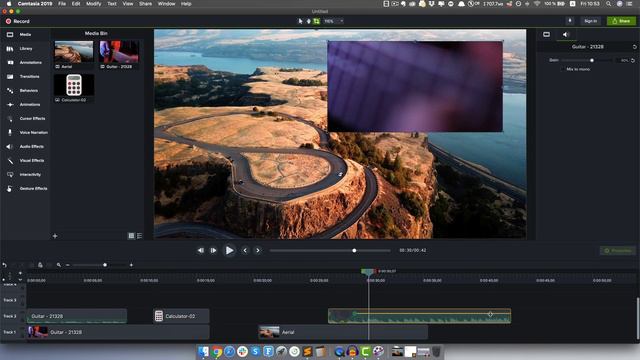Screen dimensions: 640x360
Task: Jump to previous clip in preview
Action: pyautogui.click(x=245, y=250)
